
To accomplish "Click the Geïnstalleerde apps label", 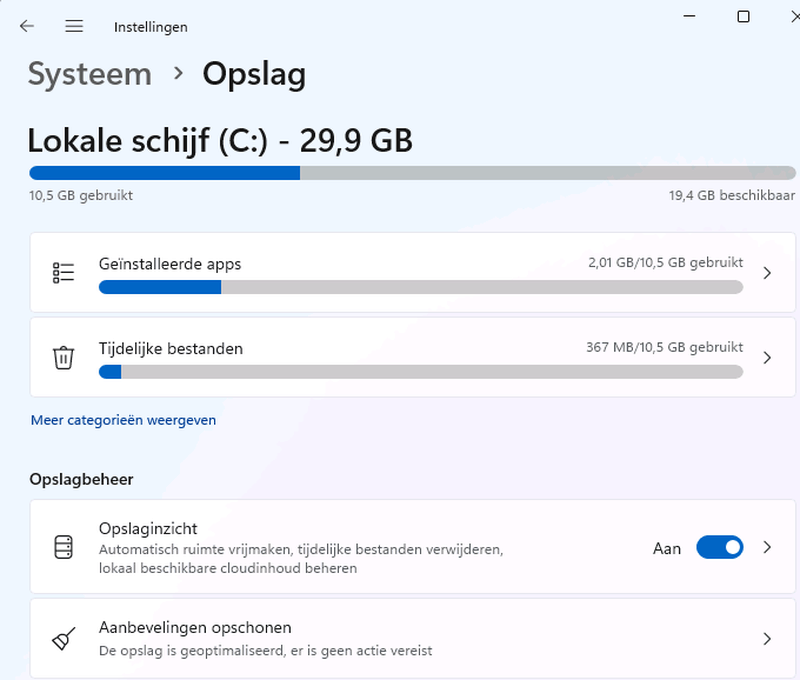I will 170,264.
